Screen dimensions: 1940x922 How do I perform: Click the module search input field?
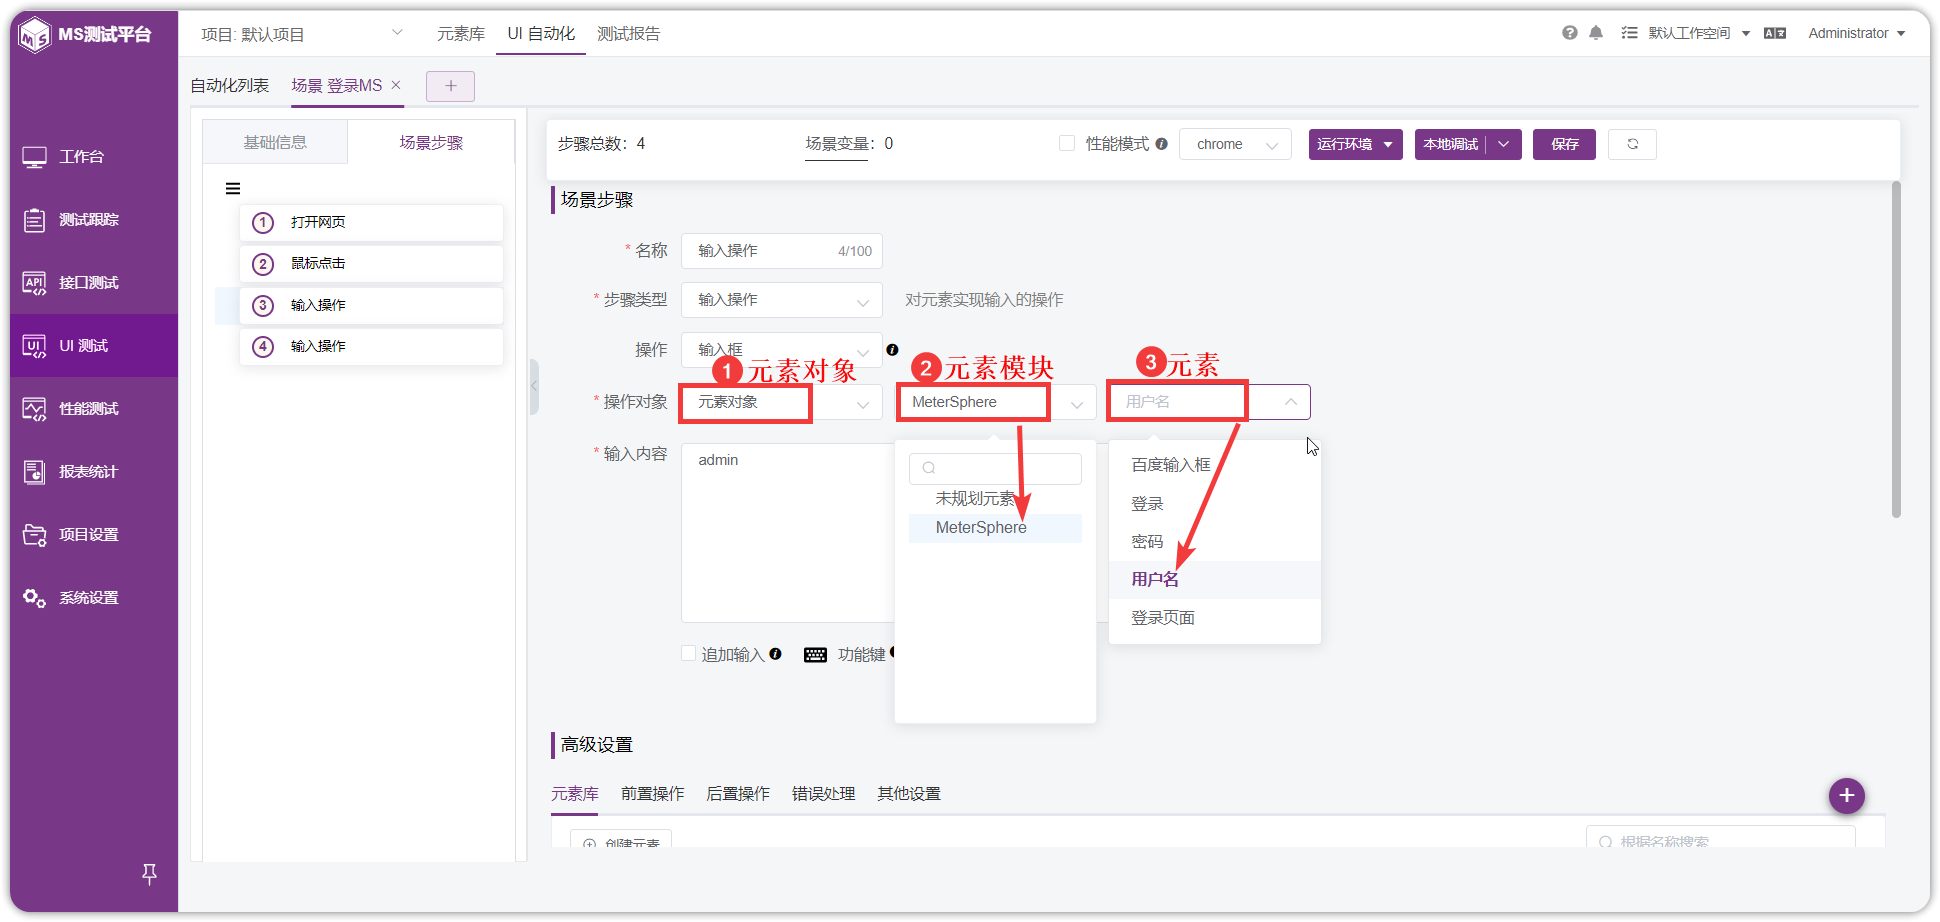pos(995,468)
